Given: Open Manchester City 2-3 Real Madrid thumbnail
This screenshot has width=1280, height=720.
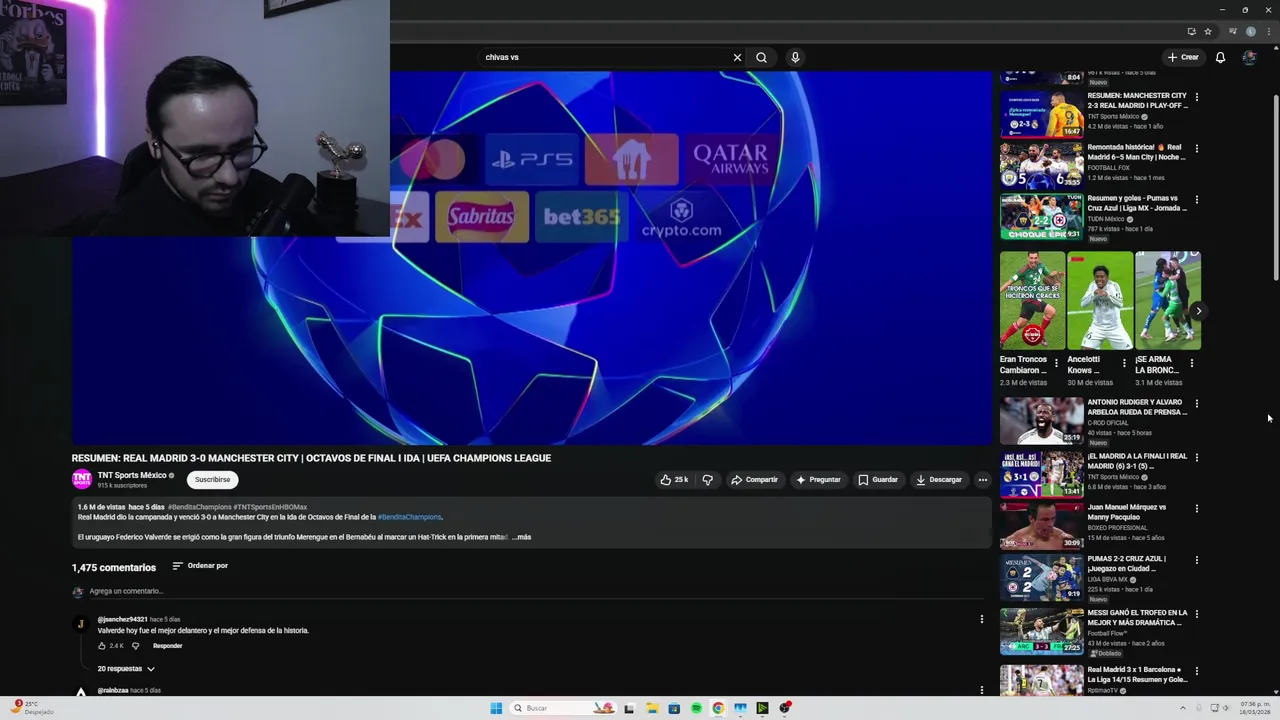Looking at the screenshot, I should click(x=1041, y=114).
